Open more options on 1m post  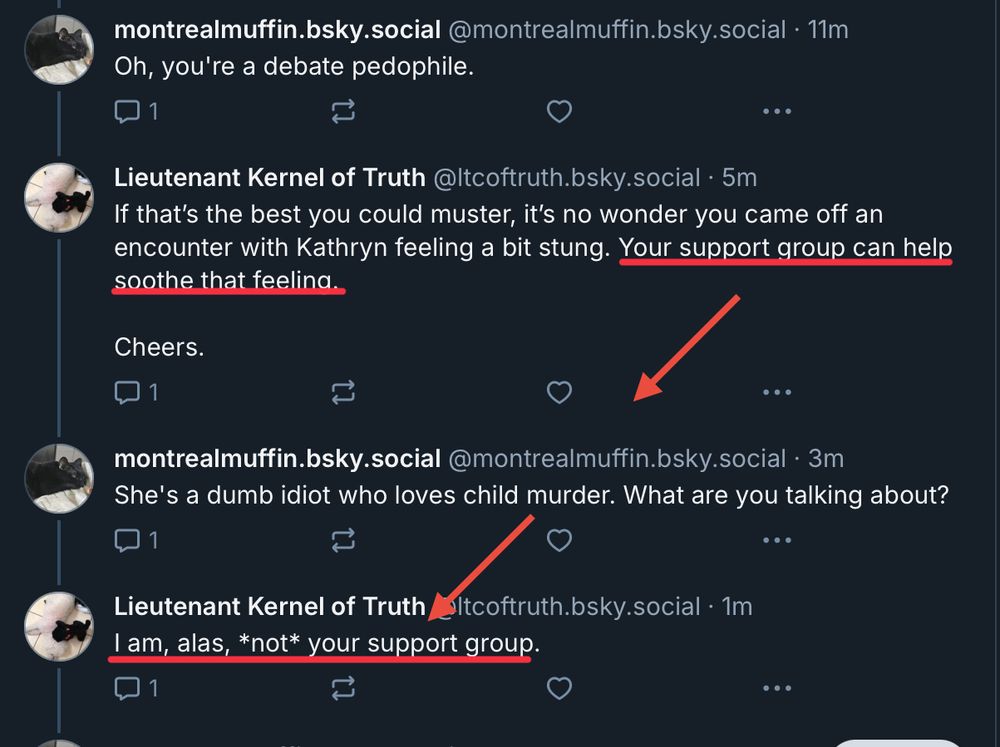[776, 688]
